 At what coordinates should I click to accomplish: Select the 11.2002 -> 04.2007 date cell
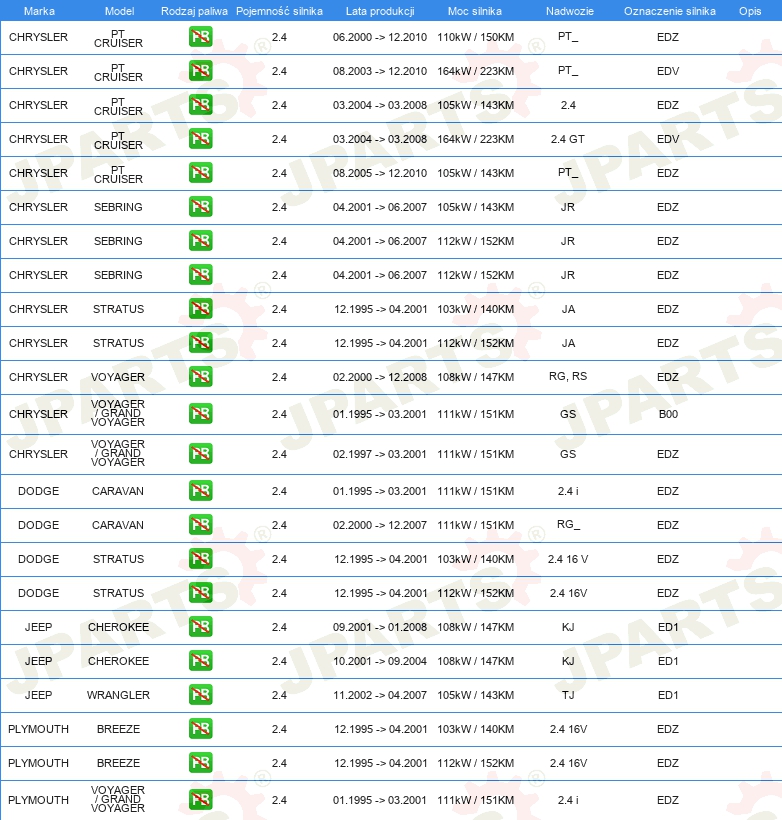coord(380,695)
